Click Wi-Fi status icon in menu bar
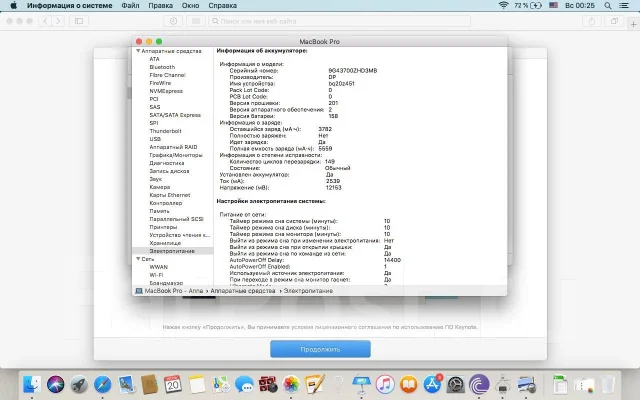This screenshot has height=400, width=640. tap(503, 5)
